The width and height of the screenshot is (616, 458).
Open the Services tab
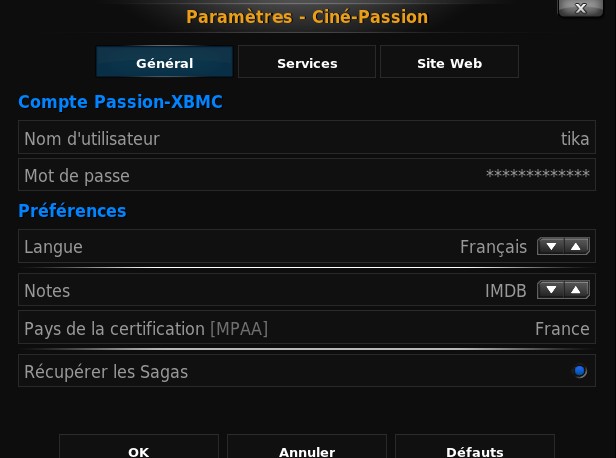click(307, 63)
